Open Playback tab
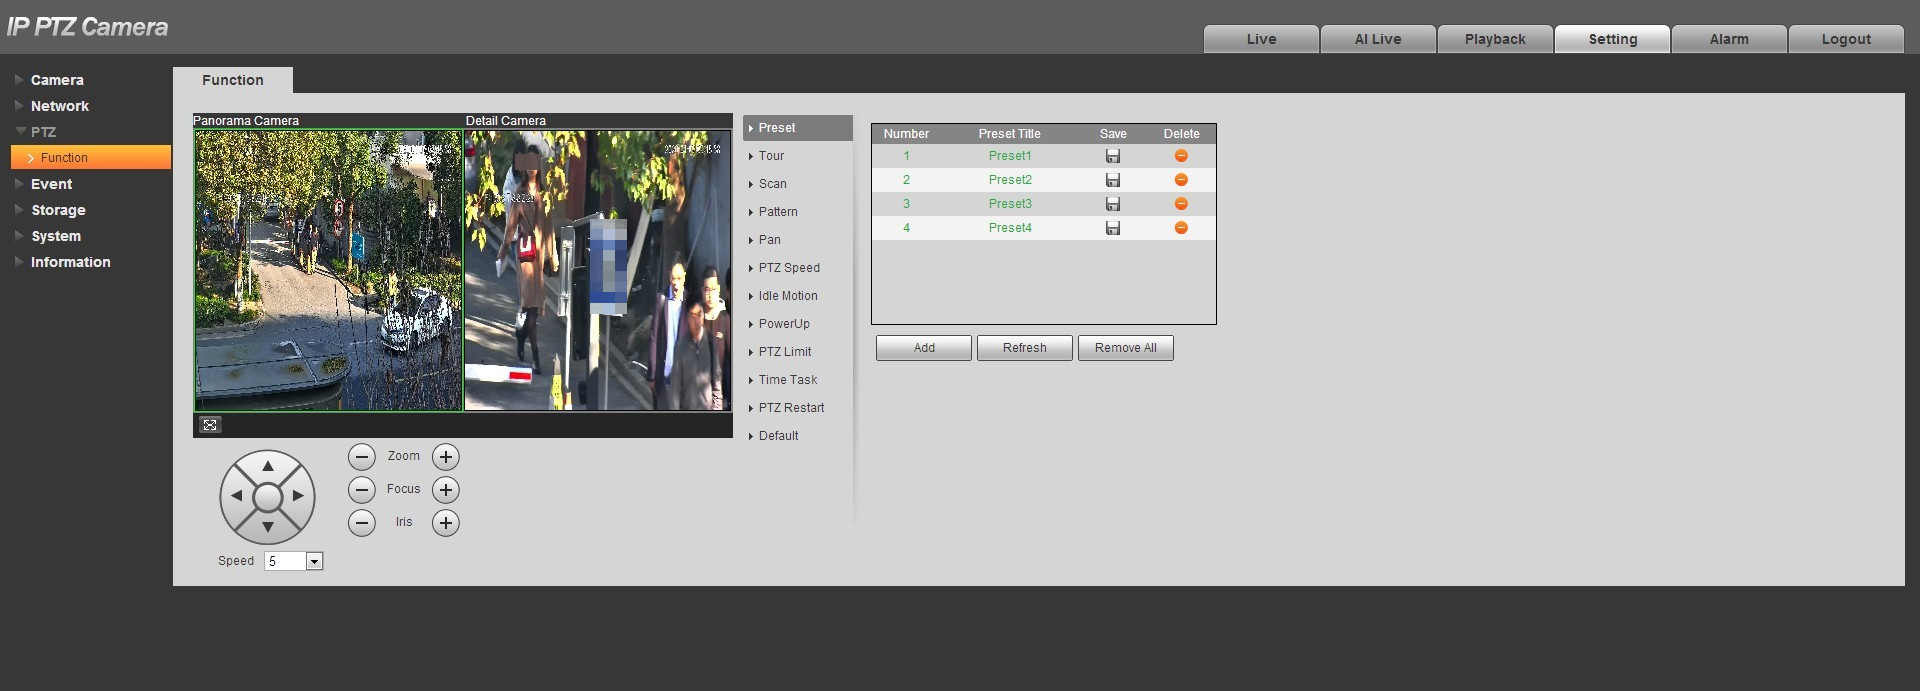Screen dimensions: 1920x691 [x=1495, y=39]
